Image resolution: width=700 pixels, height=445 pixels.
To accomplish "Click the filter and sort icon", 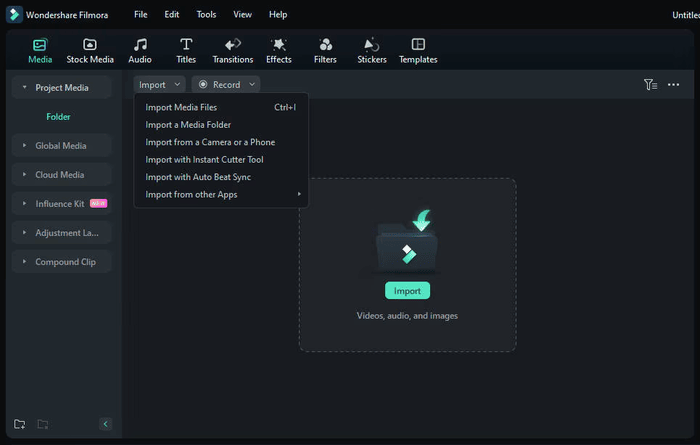I will coord(650,84).
